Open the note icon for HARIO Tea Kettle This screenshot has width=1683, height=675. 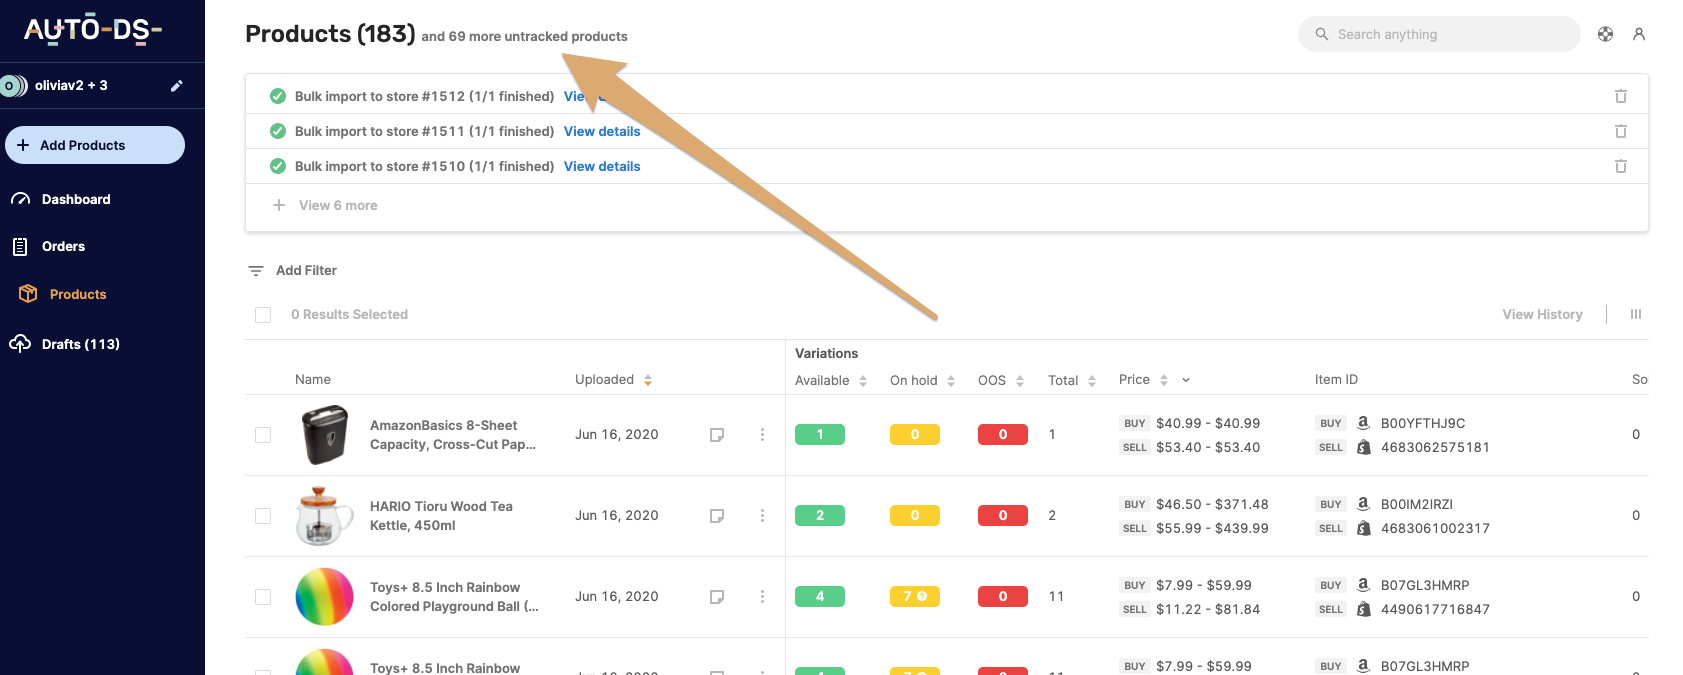click(x=717, y=516)
